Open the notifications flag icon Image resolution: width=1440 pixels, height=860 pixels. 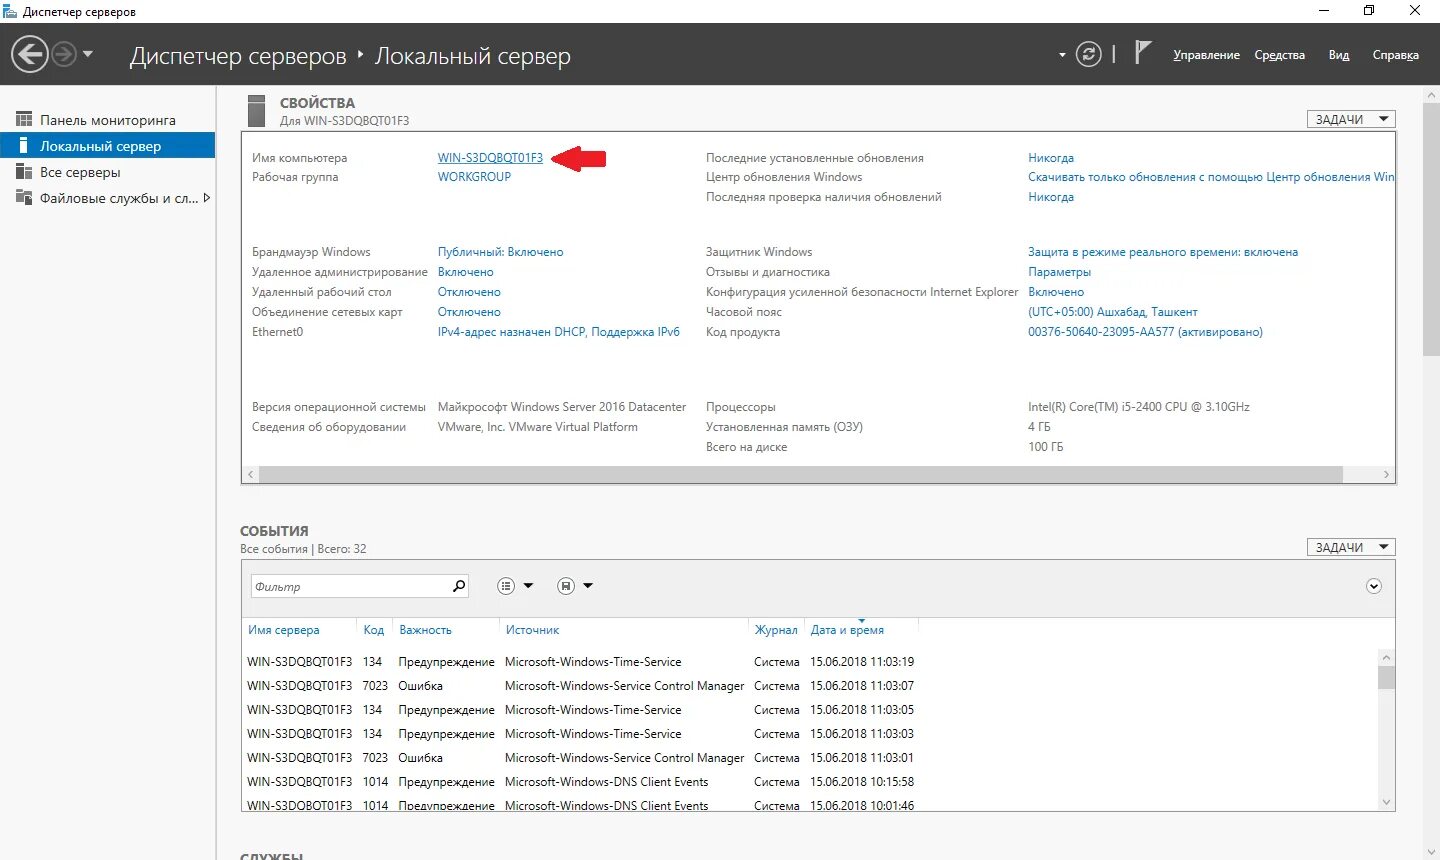1143,52
